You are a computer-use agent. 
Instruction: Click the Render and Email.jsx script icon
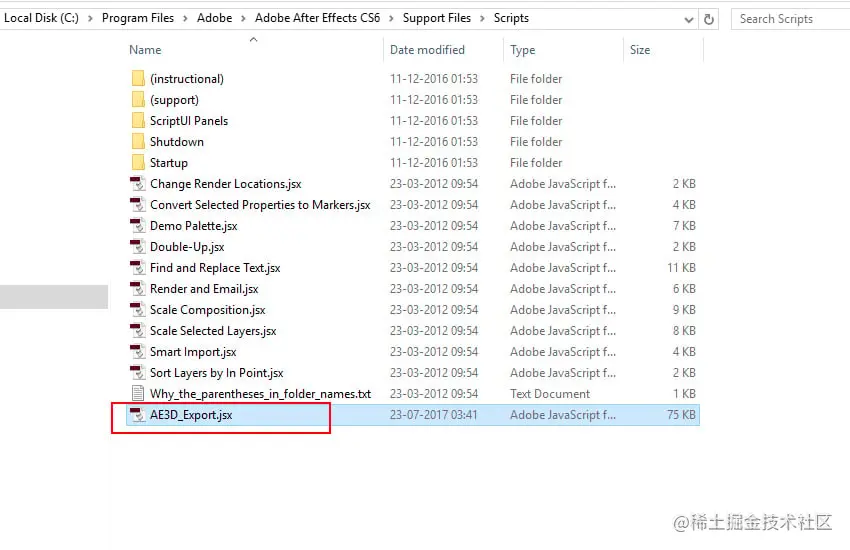[x=138, y=289]
